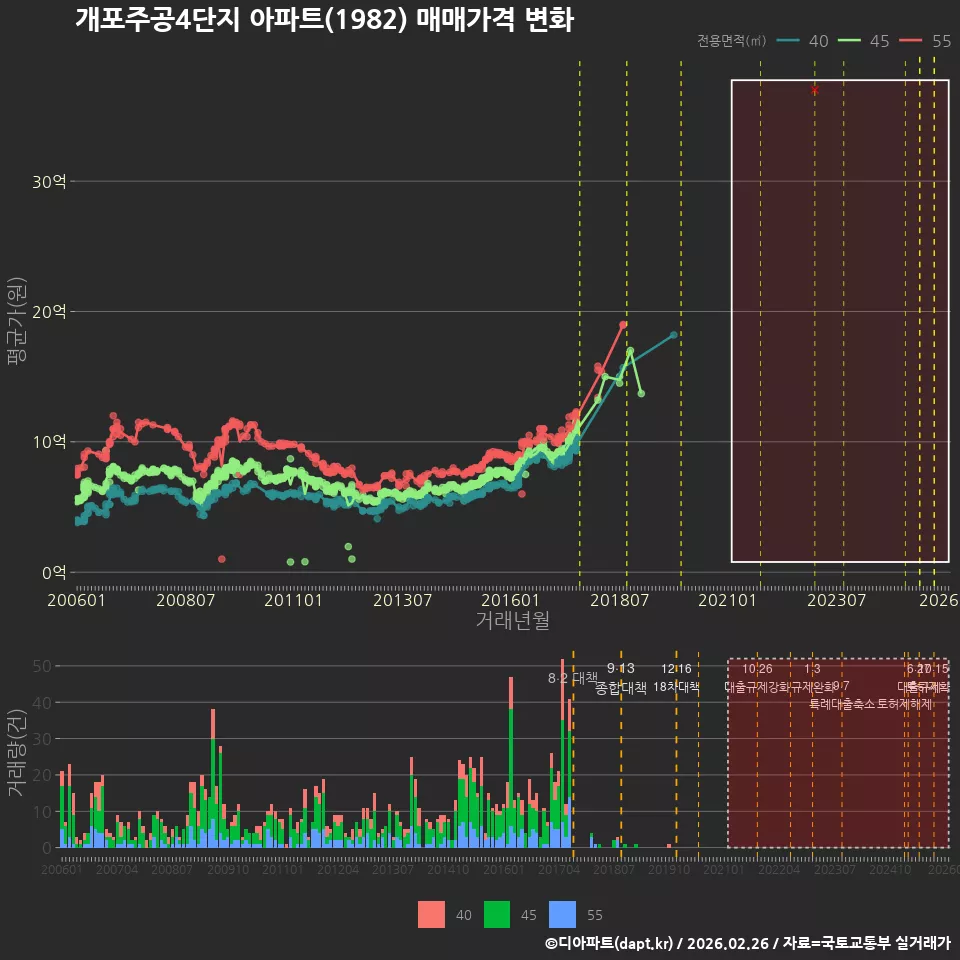Click the '거래량(건)' volume axis title

16,752
